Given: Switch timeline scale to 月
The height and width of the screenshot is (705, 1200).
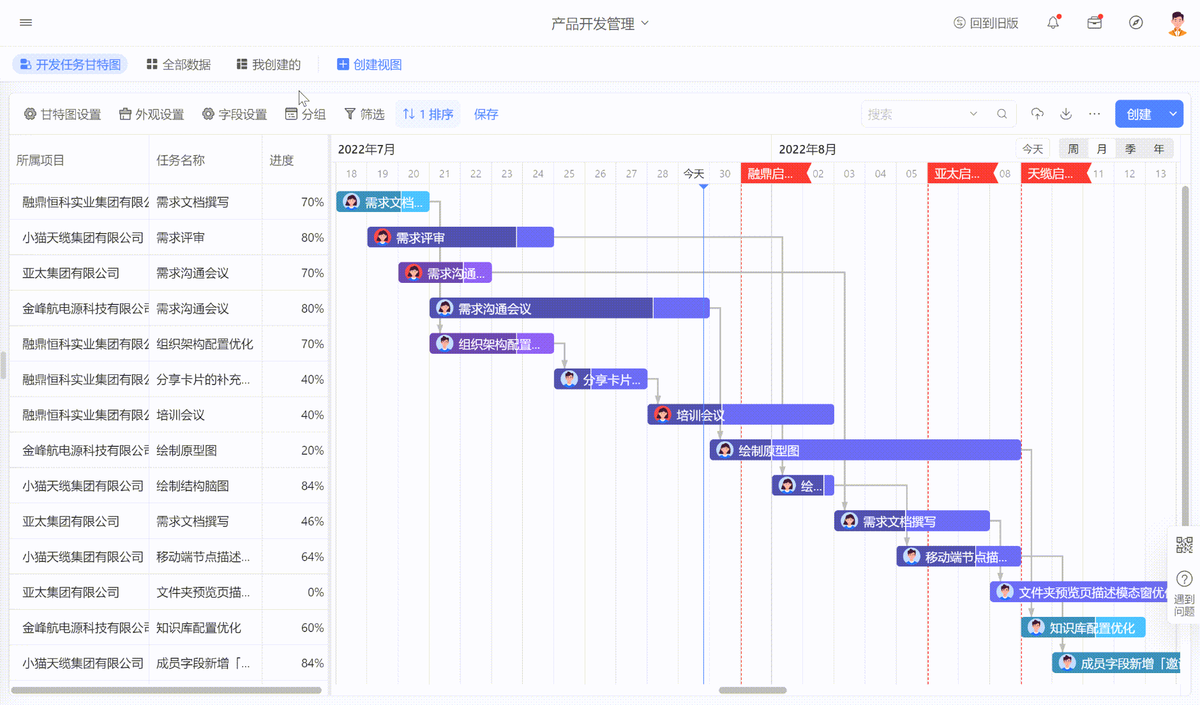Looking at the screenshot, I should coord(1101,149).
